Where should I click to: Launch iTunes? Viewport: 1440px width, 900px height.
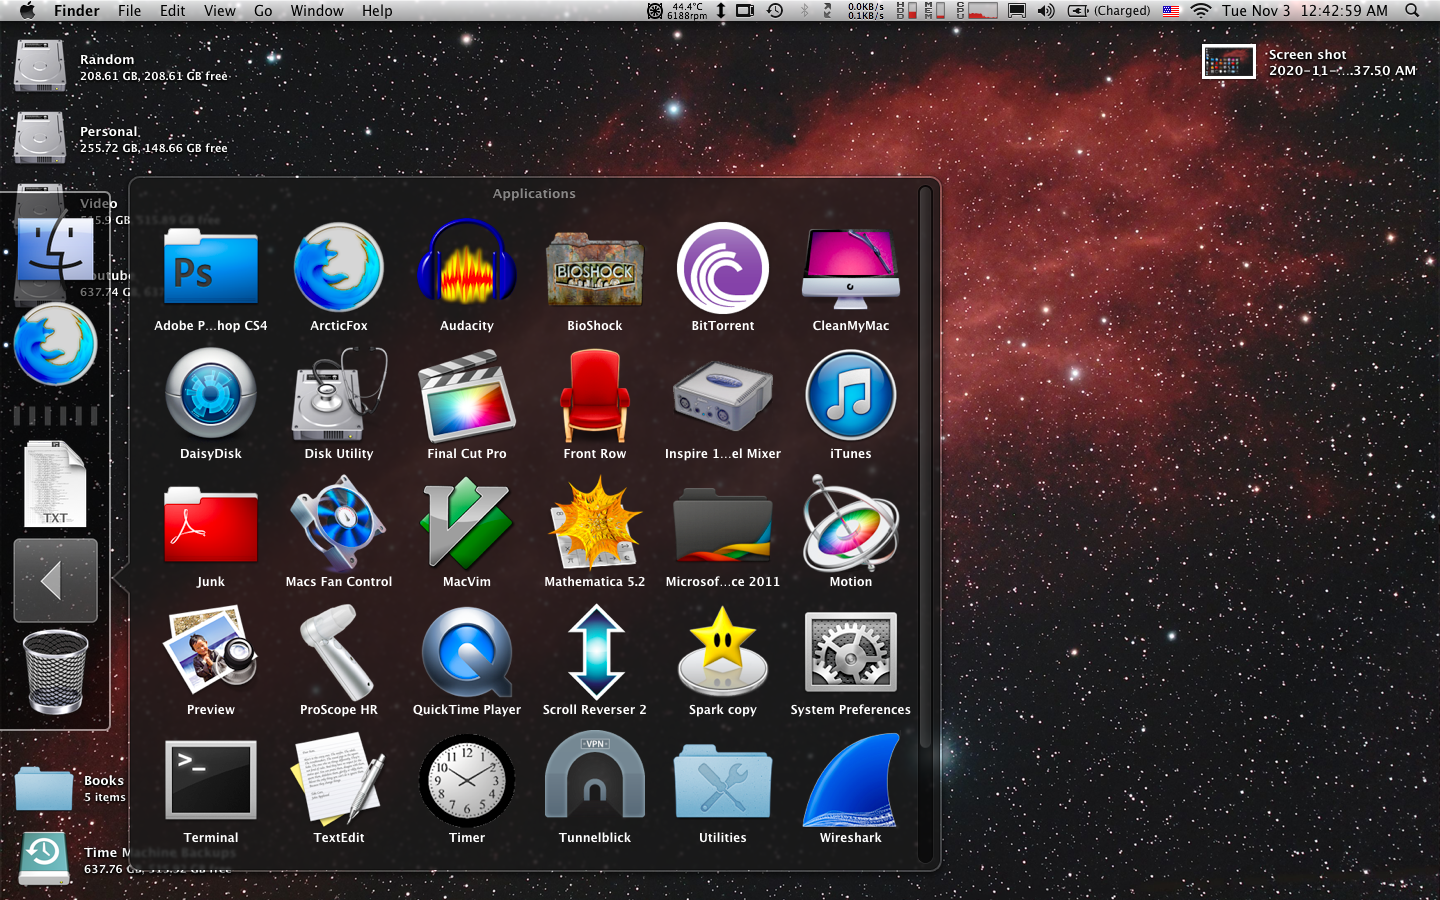851,396
